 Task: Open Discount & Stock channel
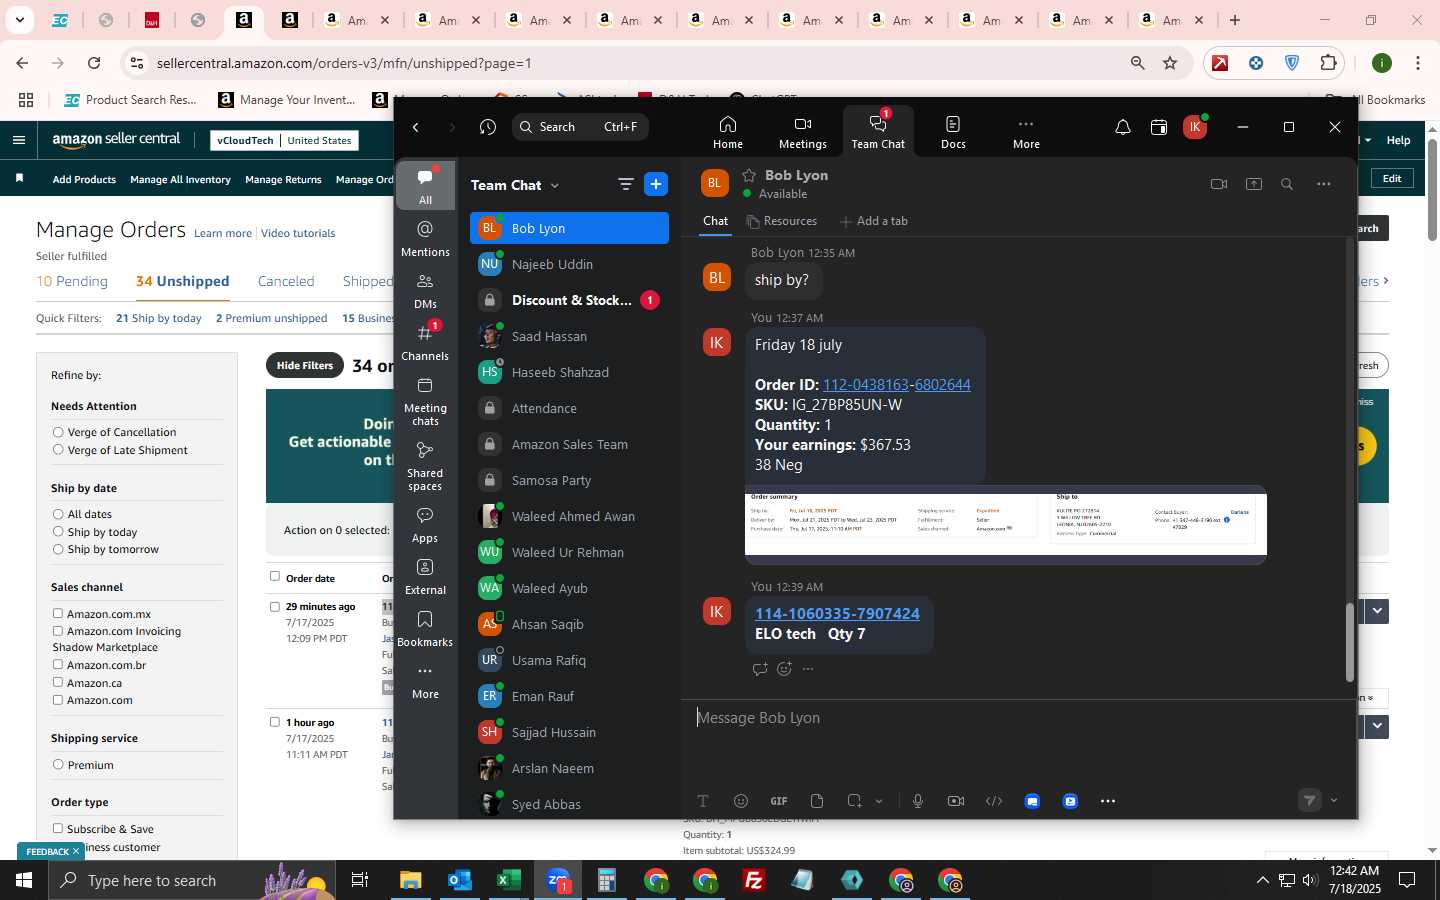pos(569,300)
